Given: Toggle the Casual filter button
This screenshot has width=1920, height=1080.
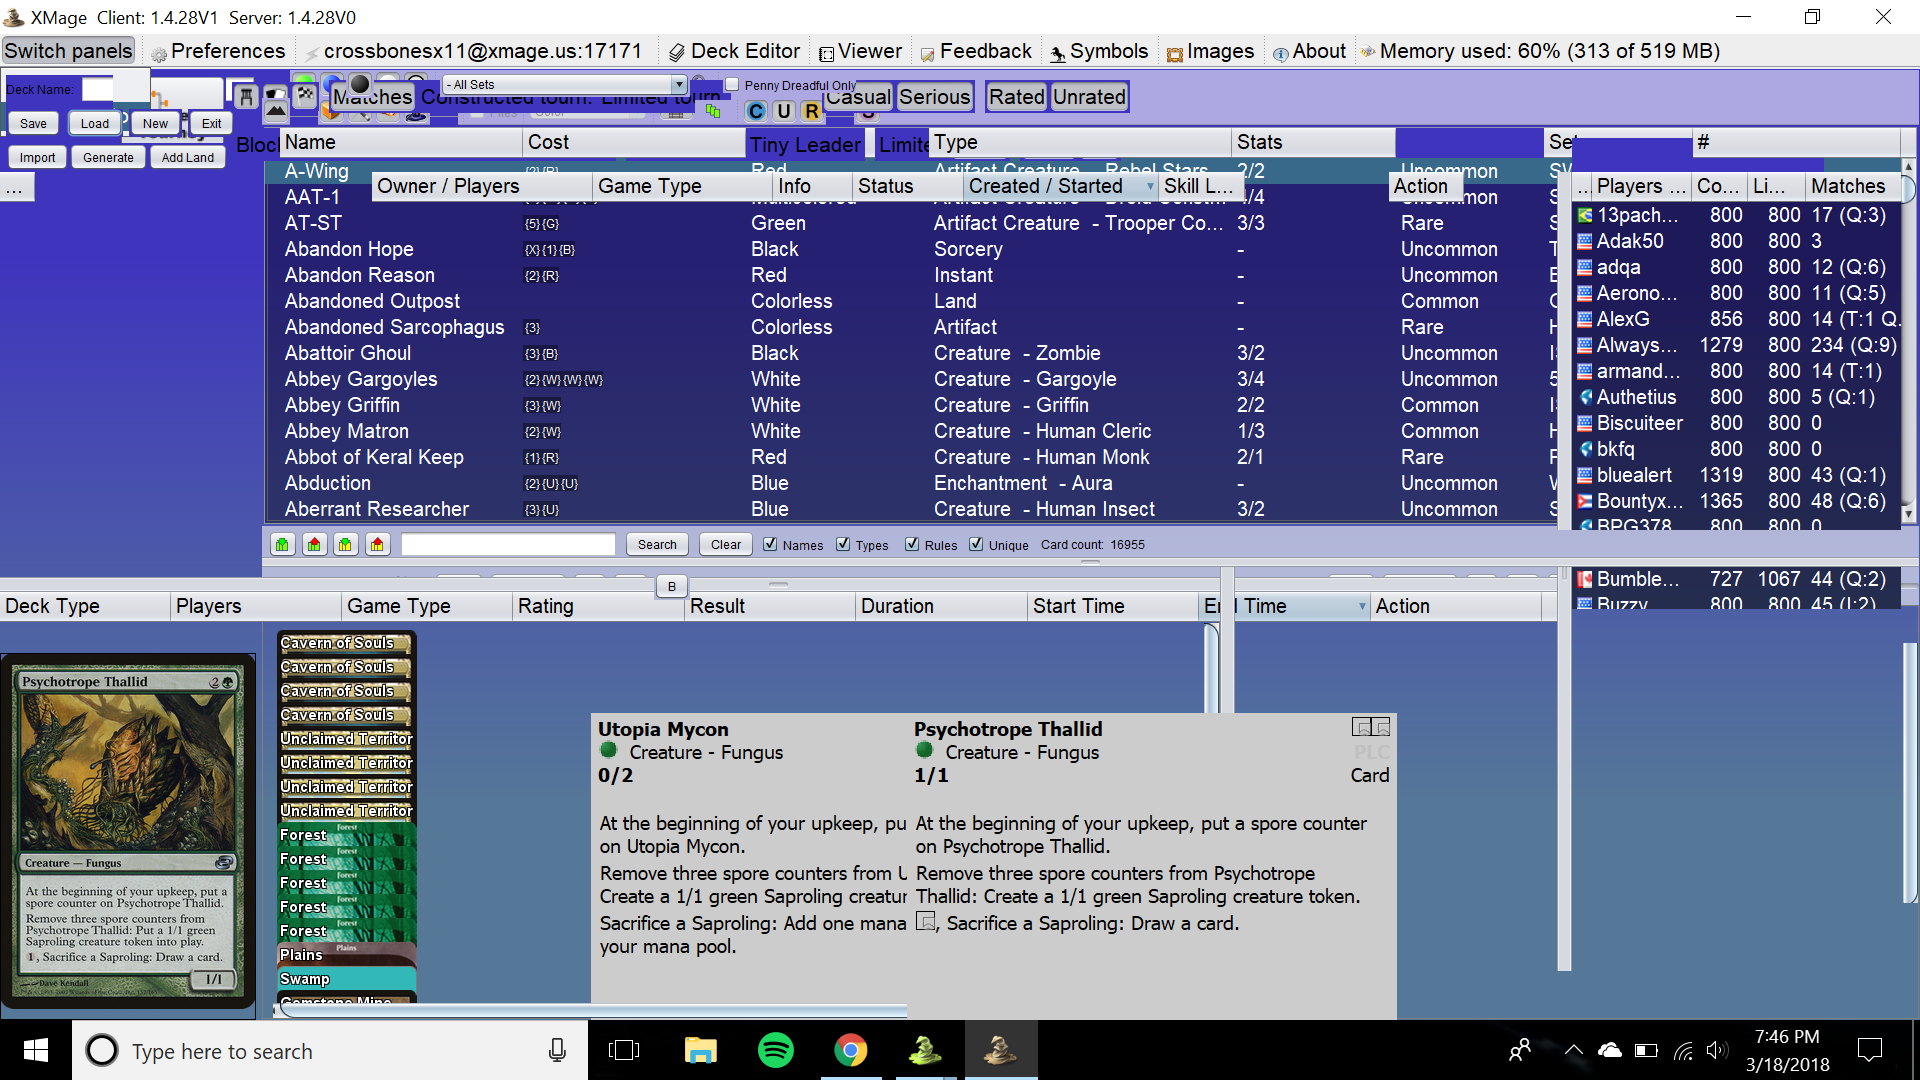Looking at the screenshot, I should [859, 97].
